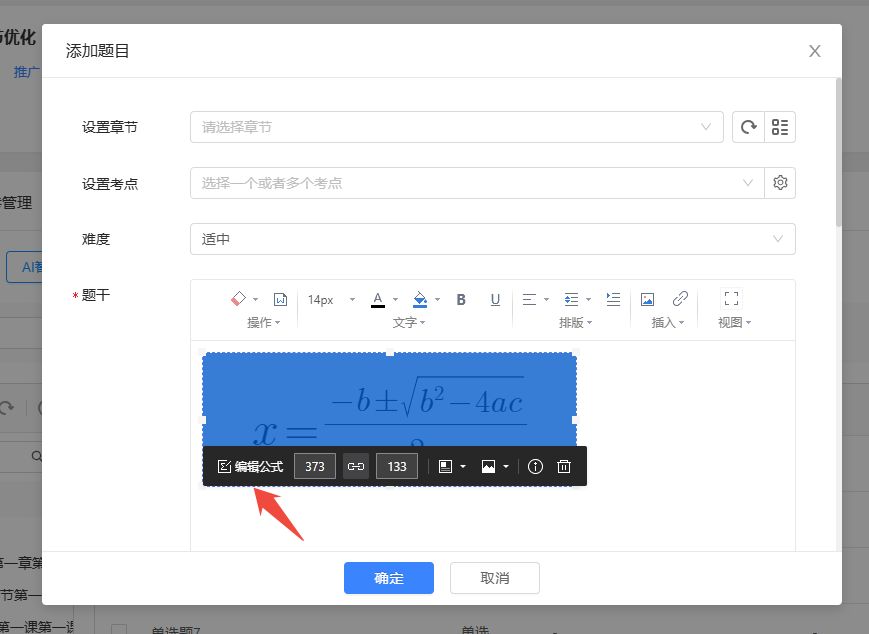Click the refresh chapters icon
The image size is (869, 634).
point(747,127)
